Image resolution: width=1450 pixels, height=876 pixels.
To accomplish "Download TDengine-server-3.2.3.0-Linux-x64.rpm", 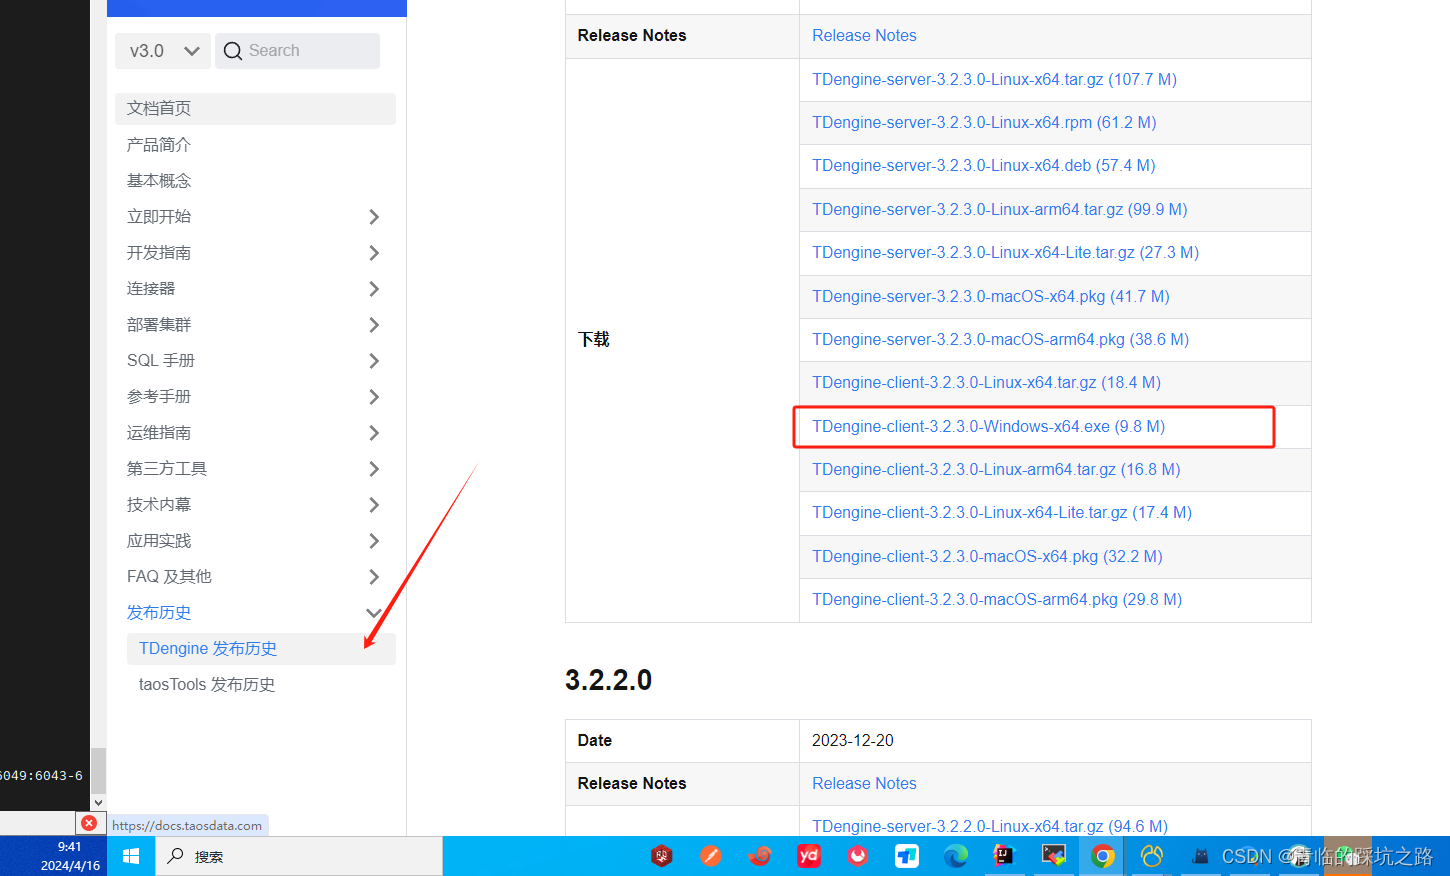I will pos(984,123).
